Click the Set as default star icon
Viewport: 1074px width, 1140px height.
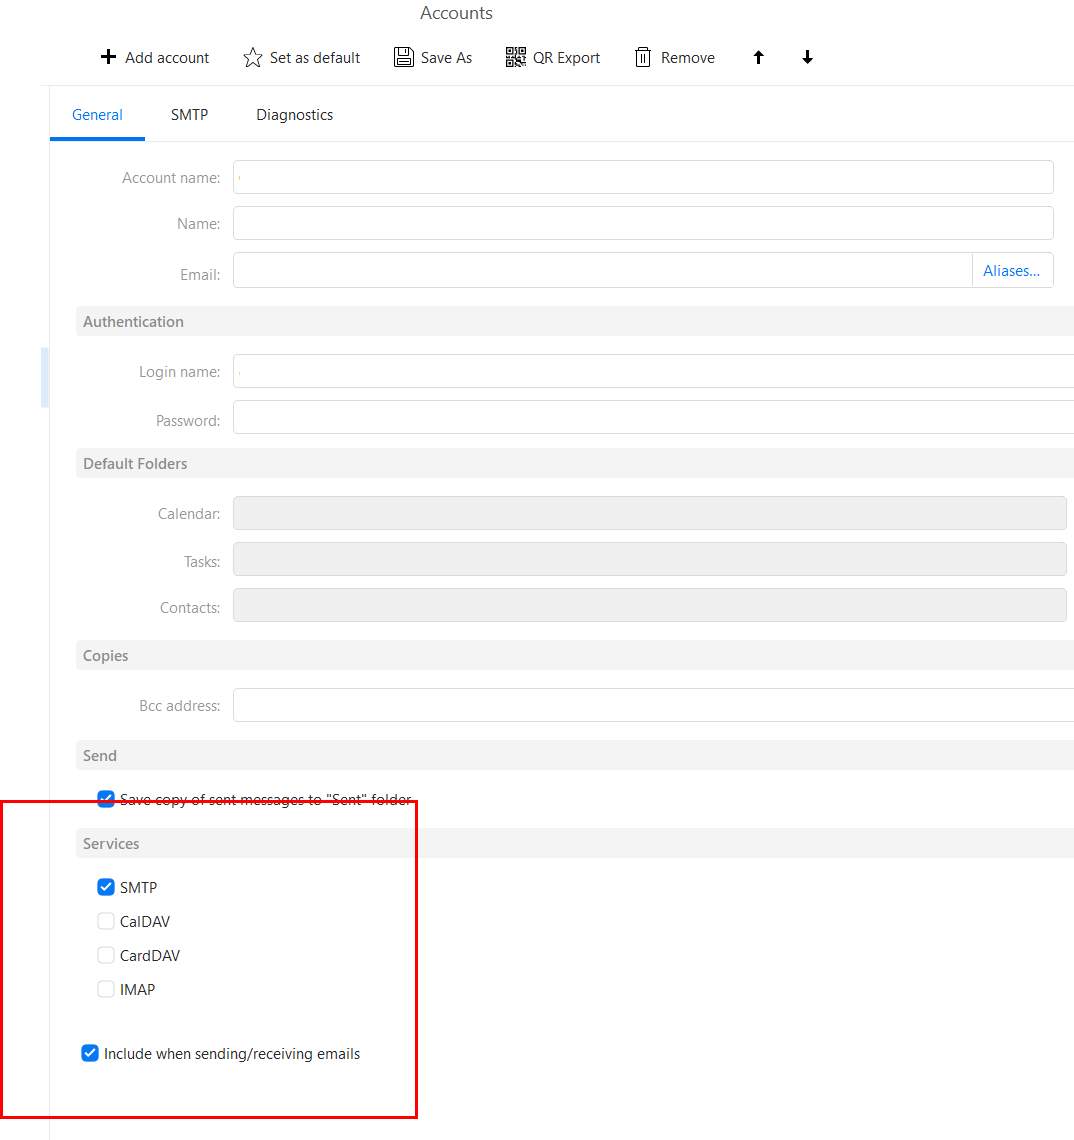coord(252,57)
